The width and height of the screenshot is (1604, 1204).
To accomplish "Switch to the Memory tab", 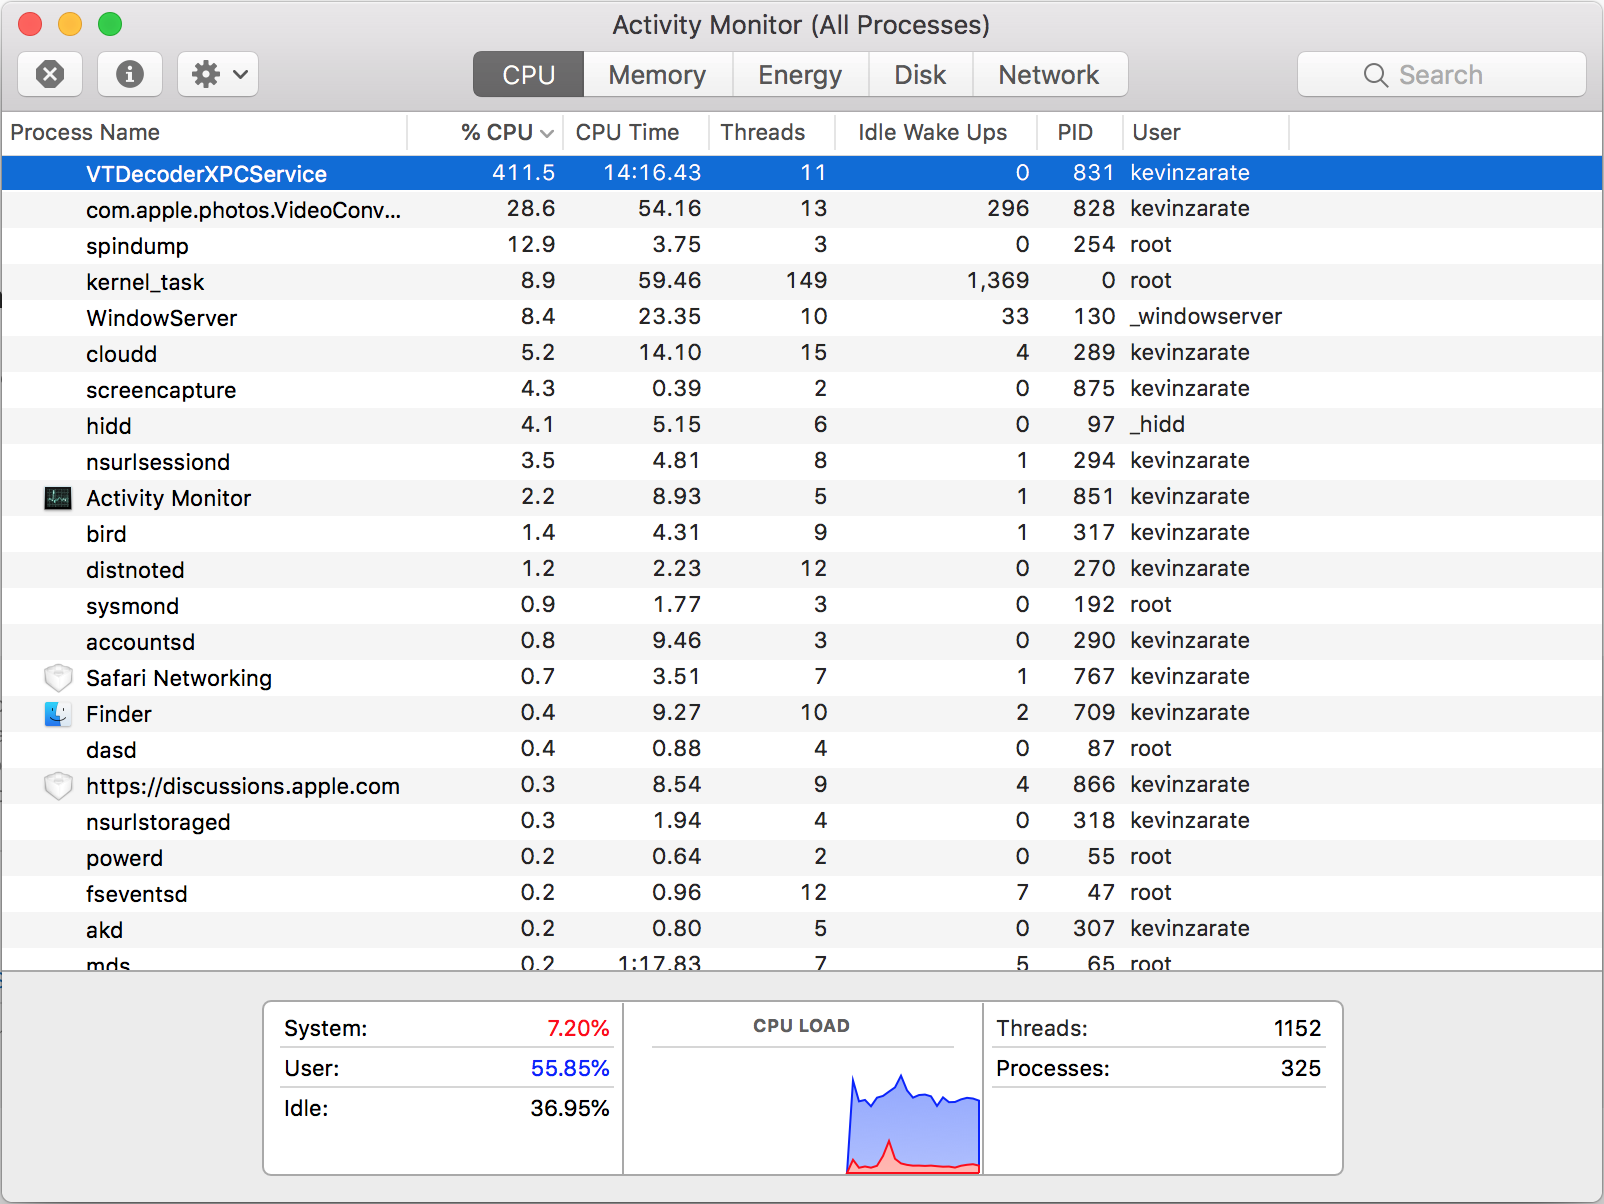I will click(x=657, y=73).
